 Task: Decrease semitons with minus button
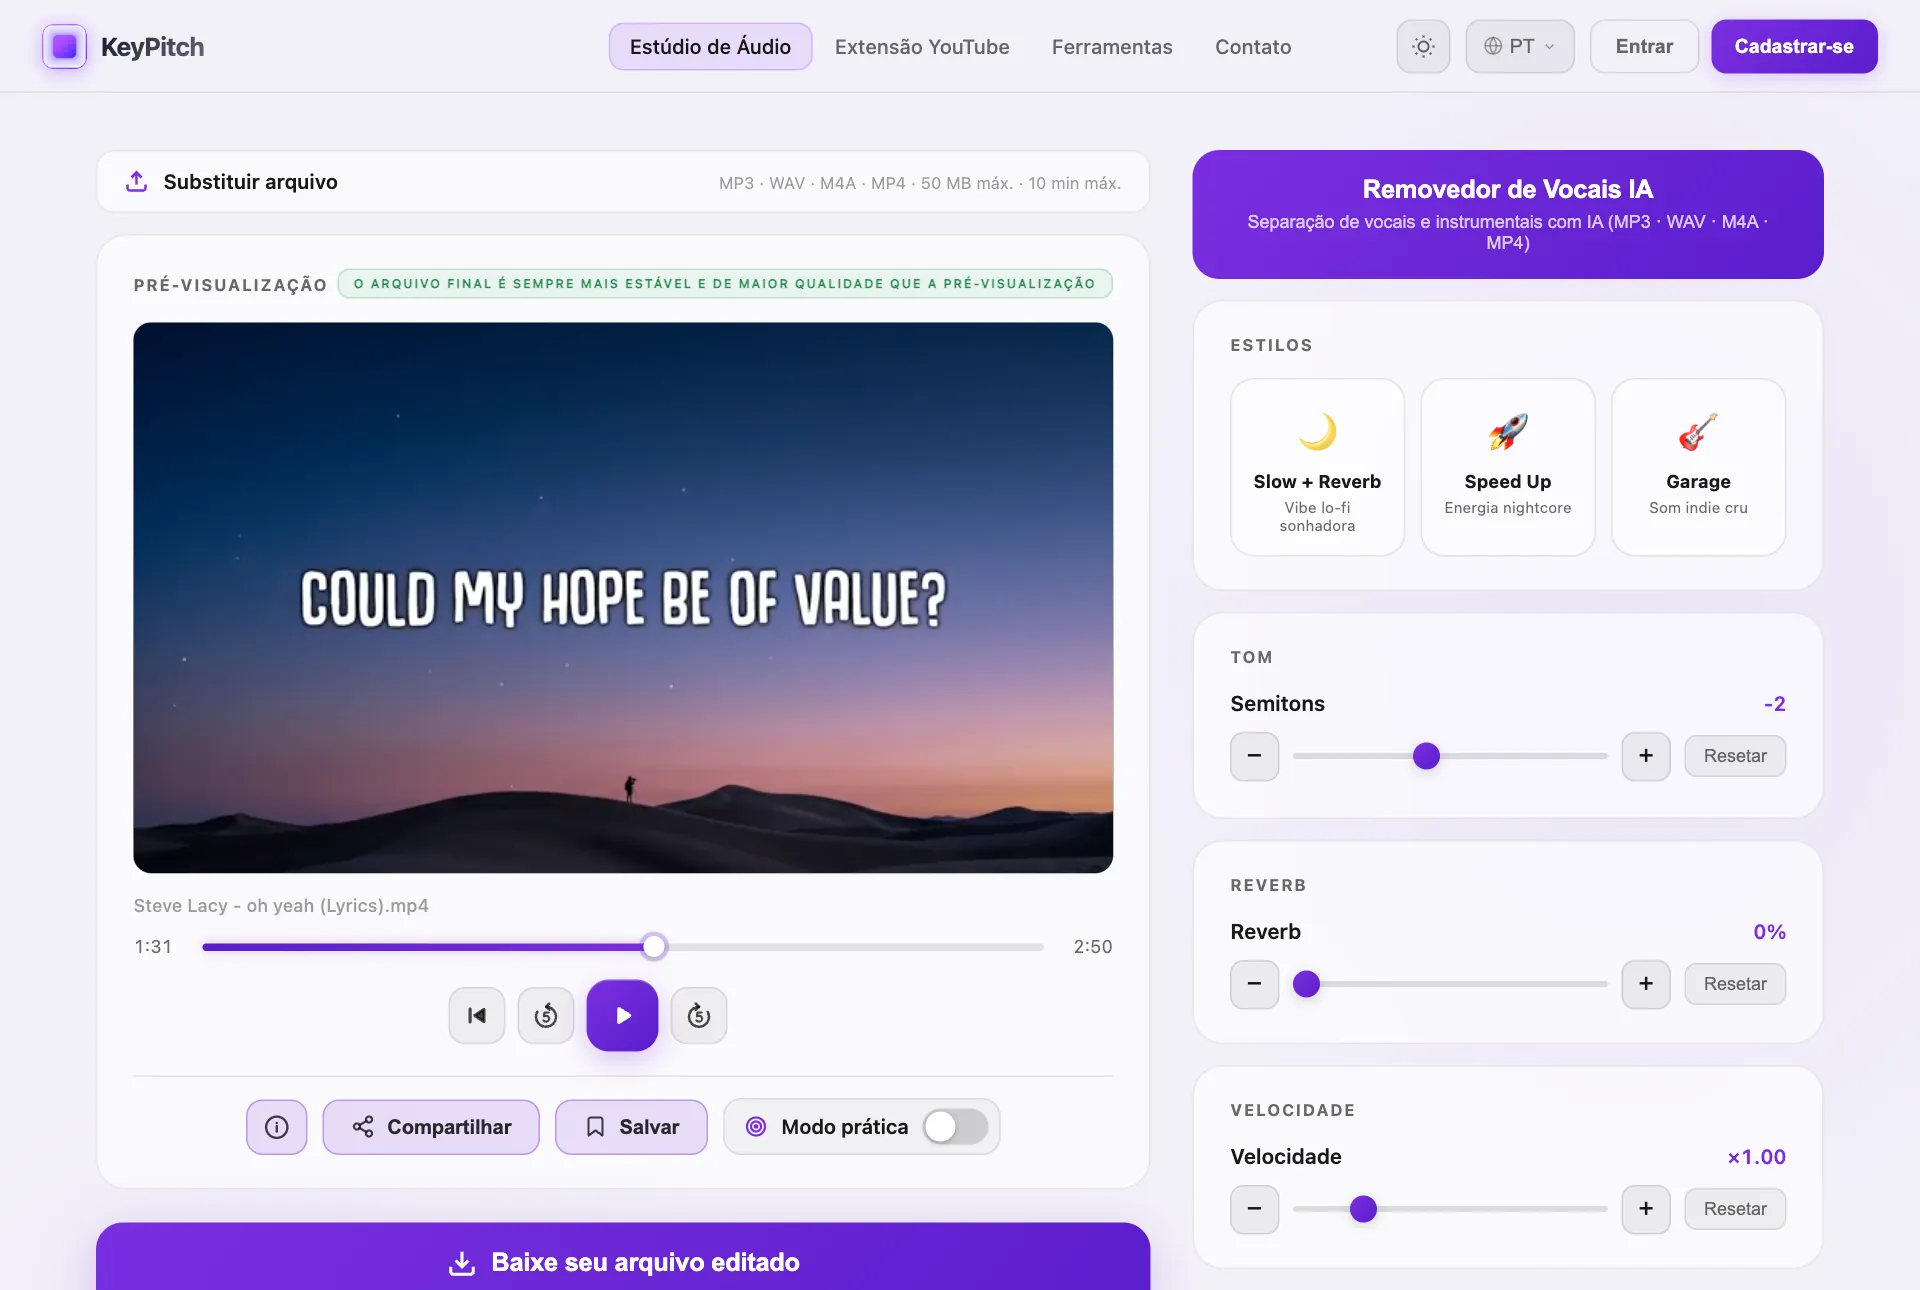click(x=1254, y=756)
